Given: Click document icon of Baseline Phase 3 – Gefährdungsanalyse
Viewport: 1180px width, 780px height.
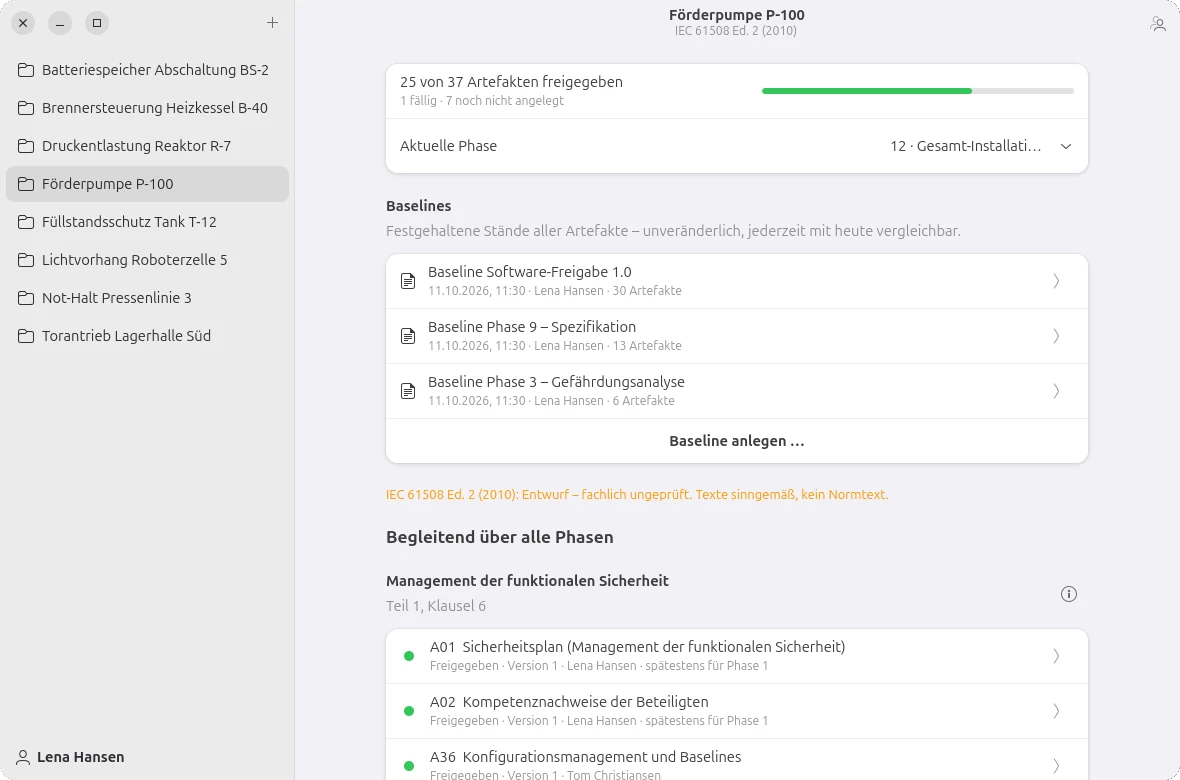Looking at the screenshot, I should [x=408, y=391].
